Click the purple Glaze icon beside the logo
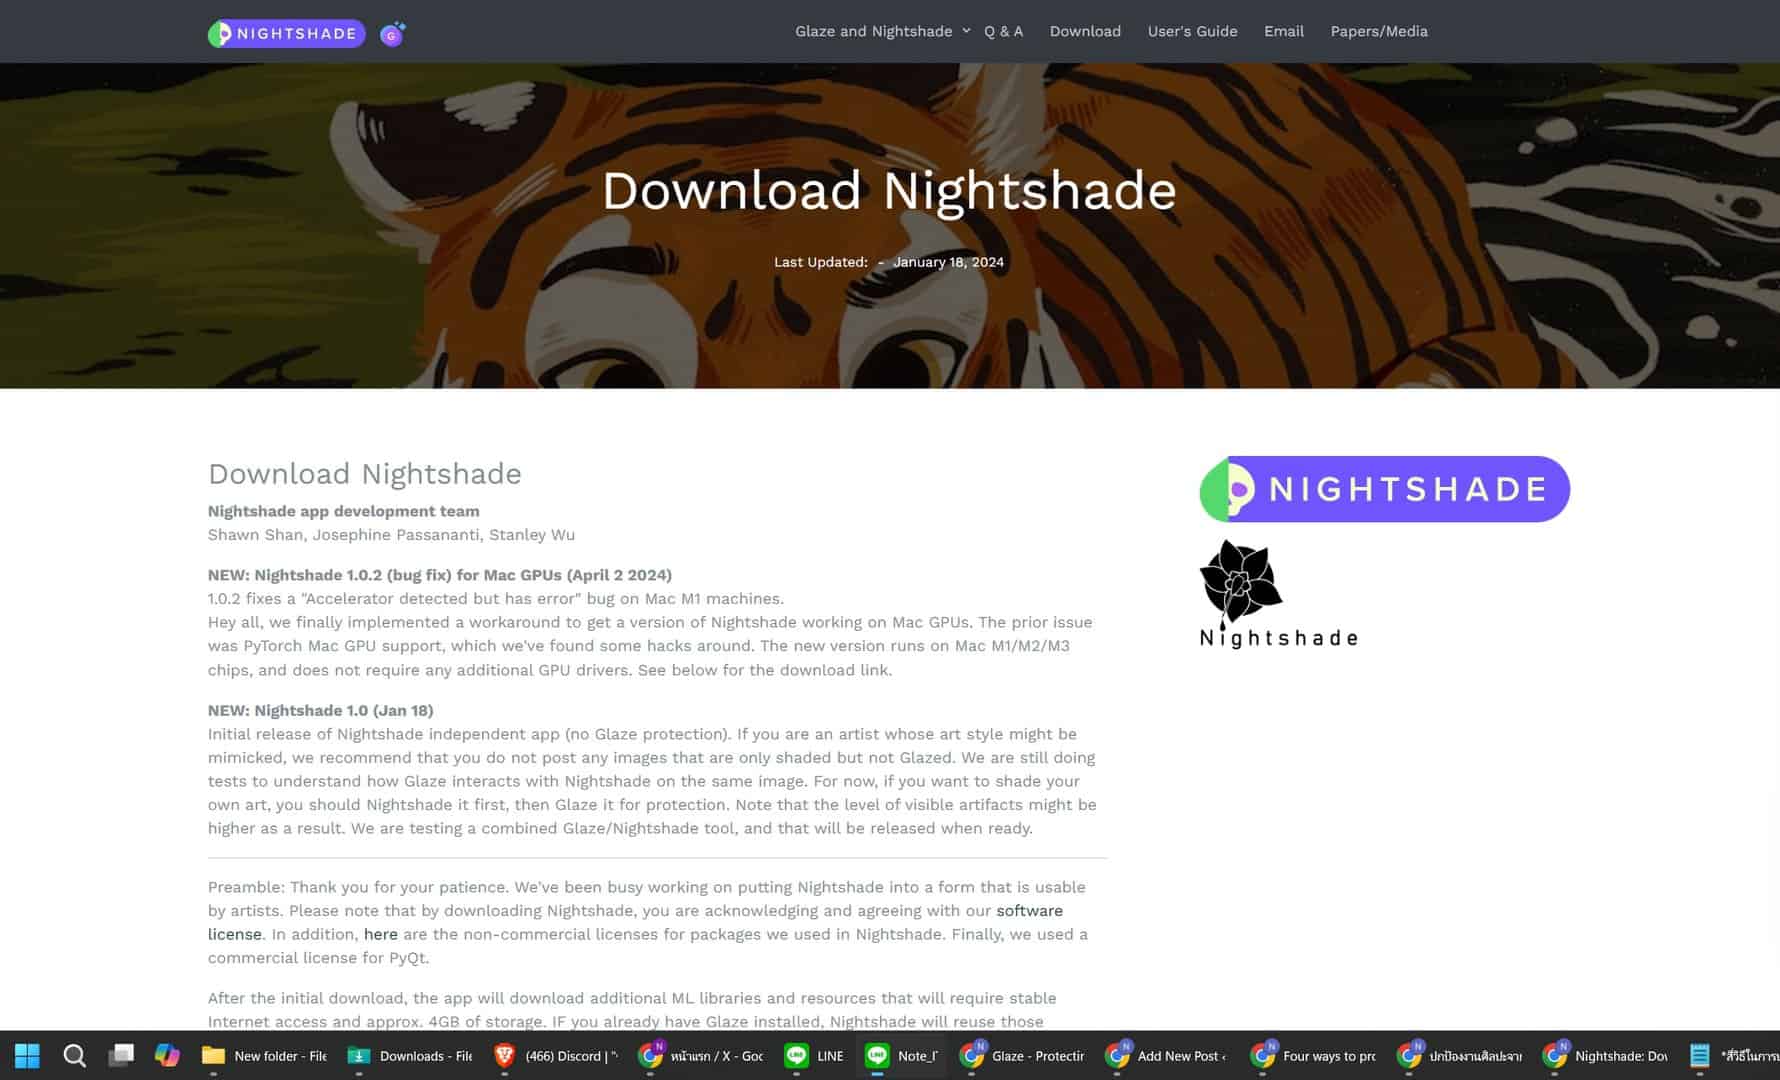Viewport: 1780px width, 1080px height. pos(392,34)
